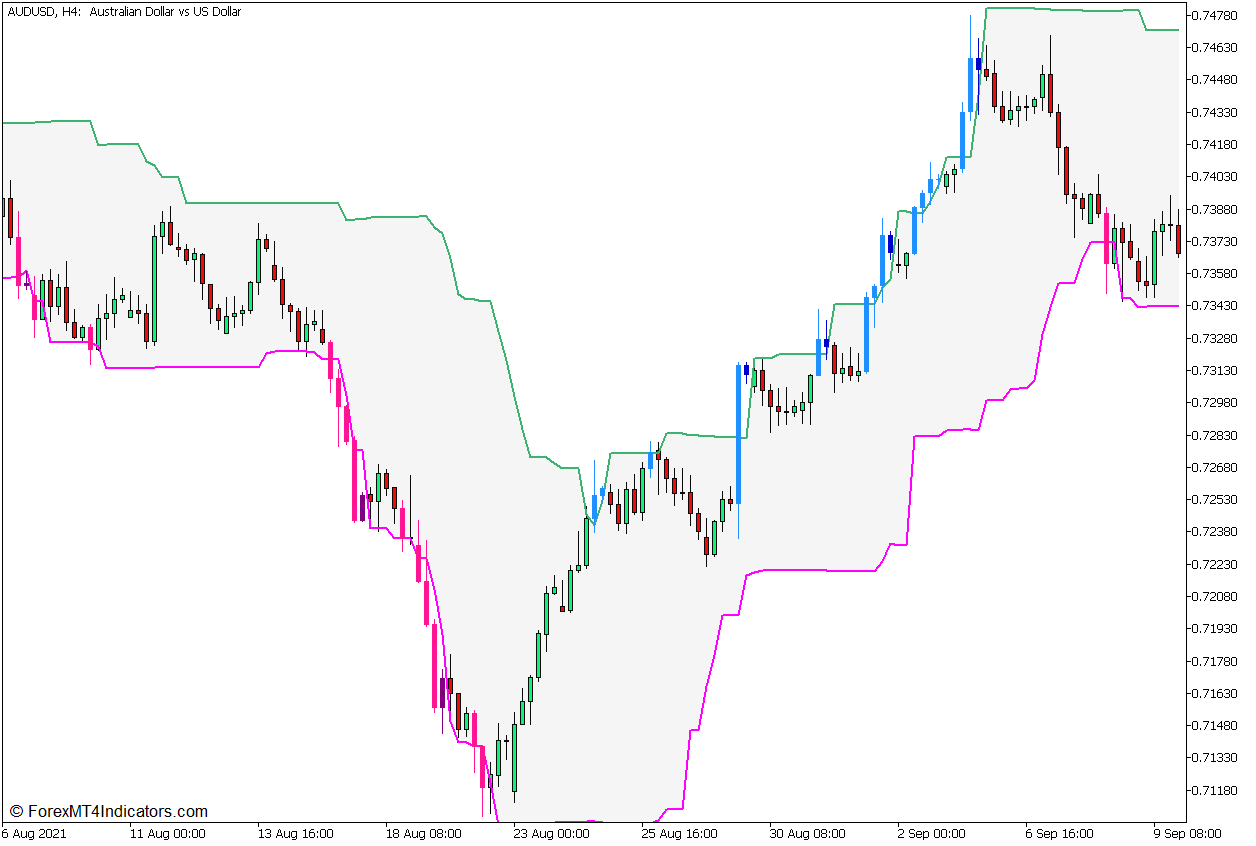
Task: Click the 0.73430 price on the scale
Action: 1215,306
